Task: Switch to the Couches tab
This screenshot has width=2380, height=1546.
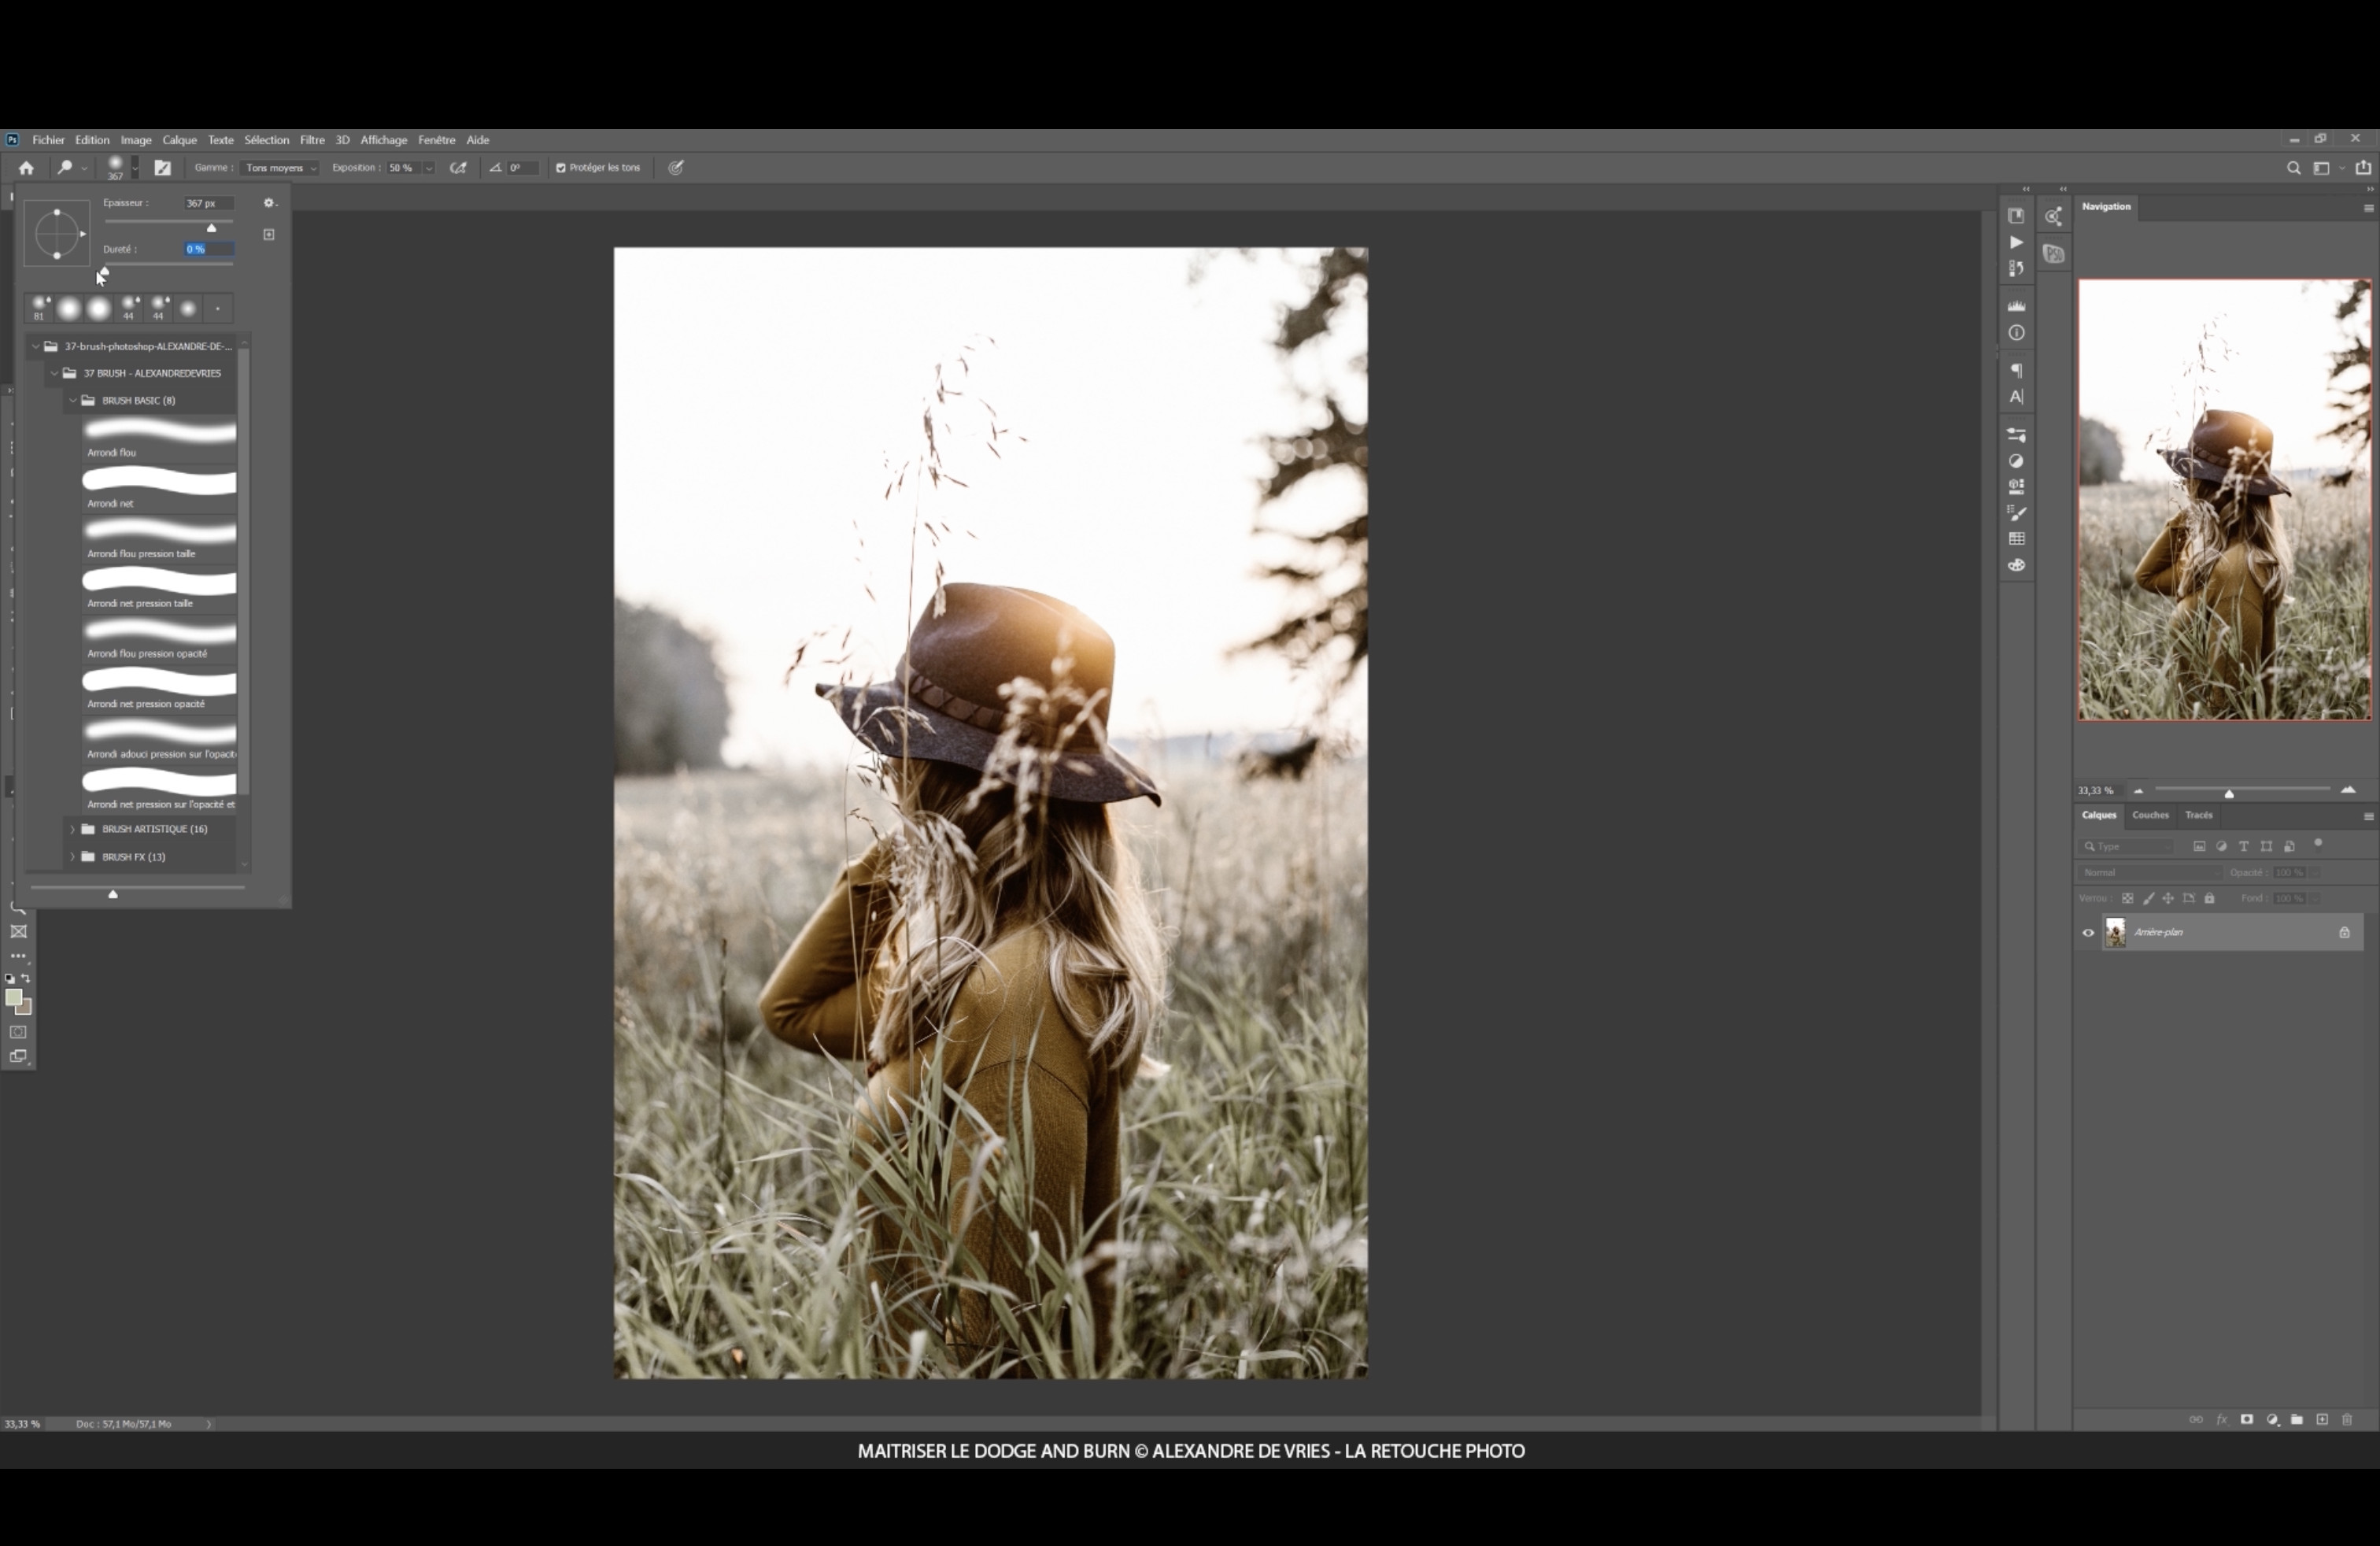Action: 2150,815
